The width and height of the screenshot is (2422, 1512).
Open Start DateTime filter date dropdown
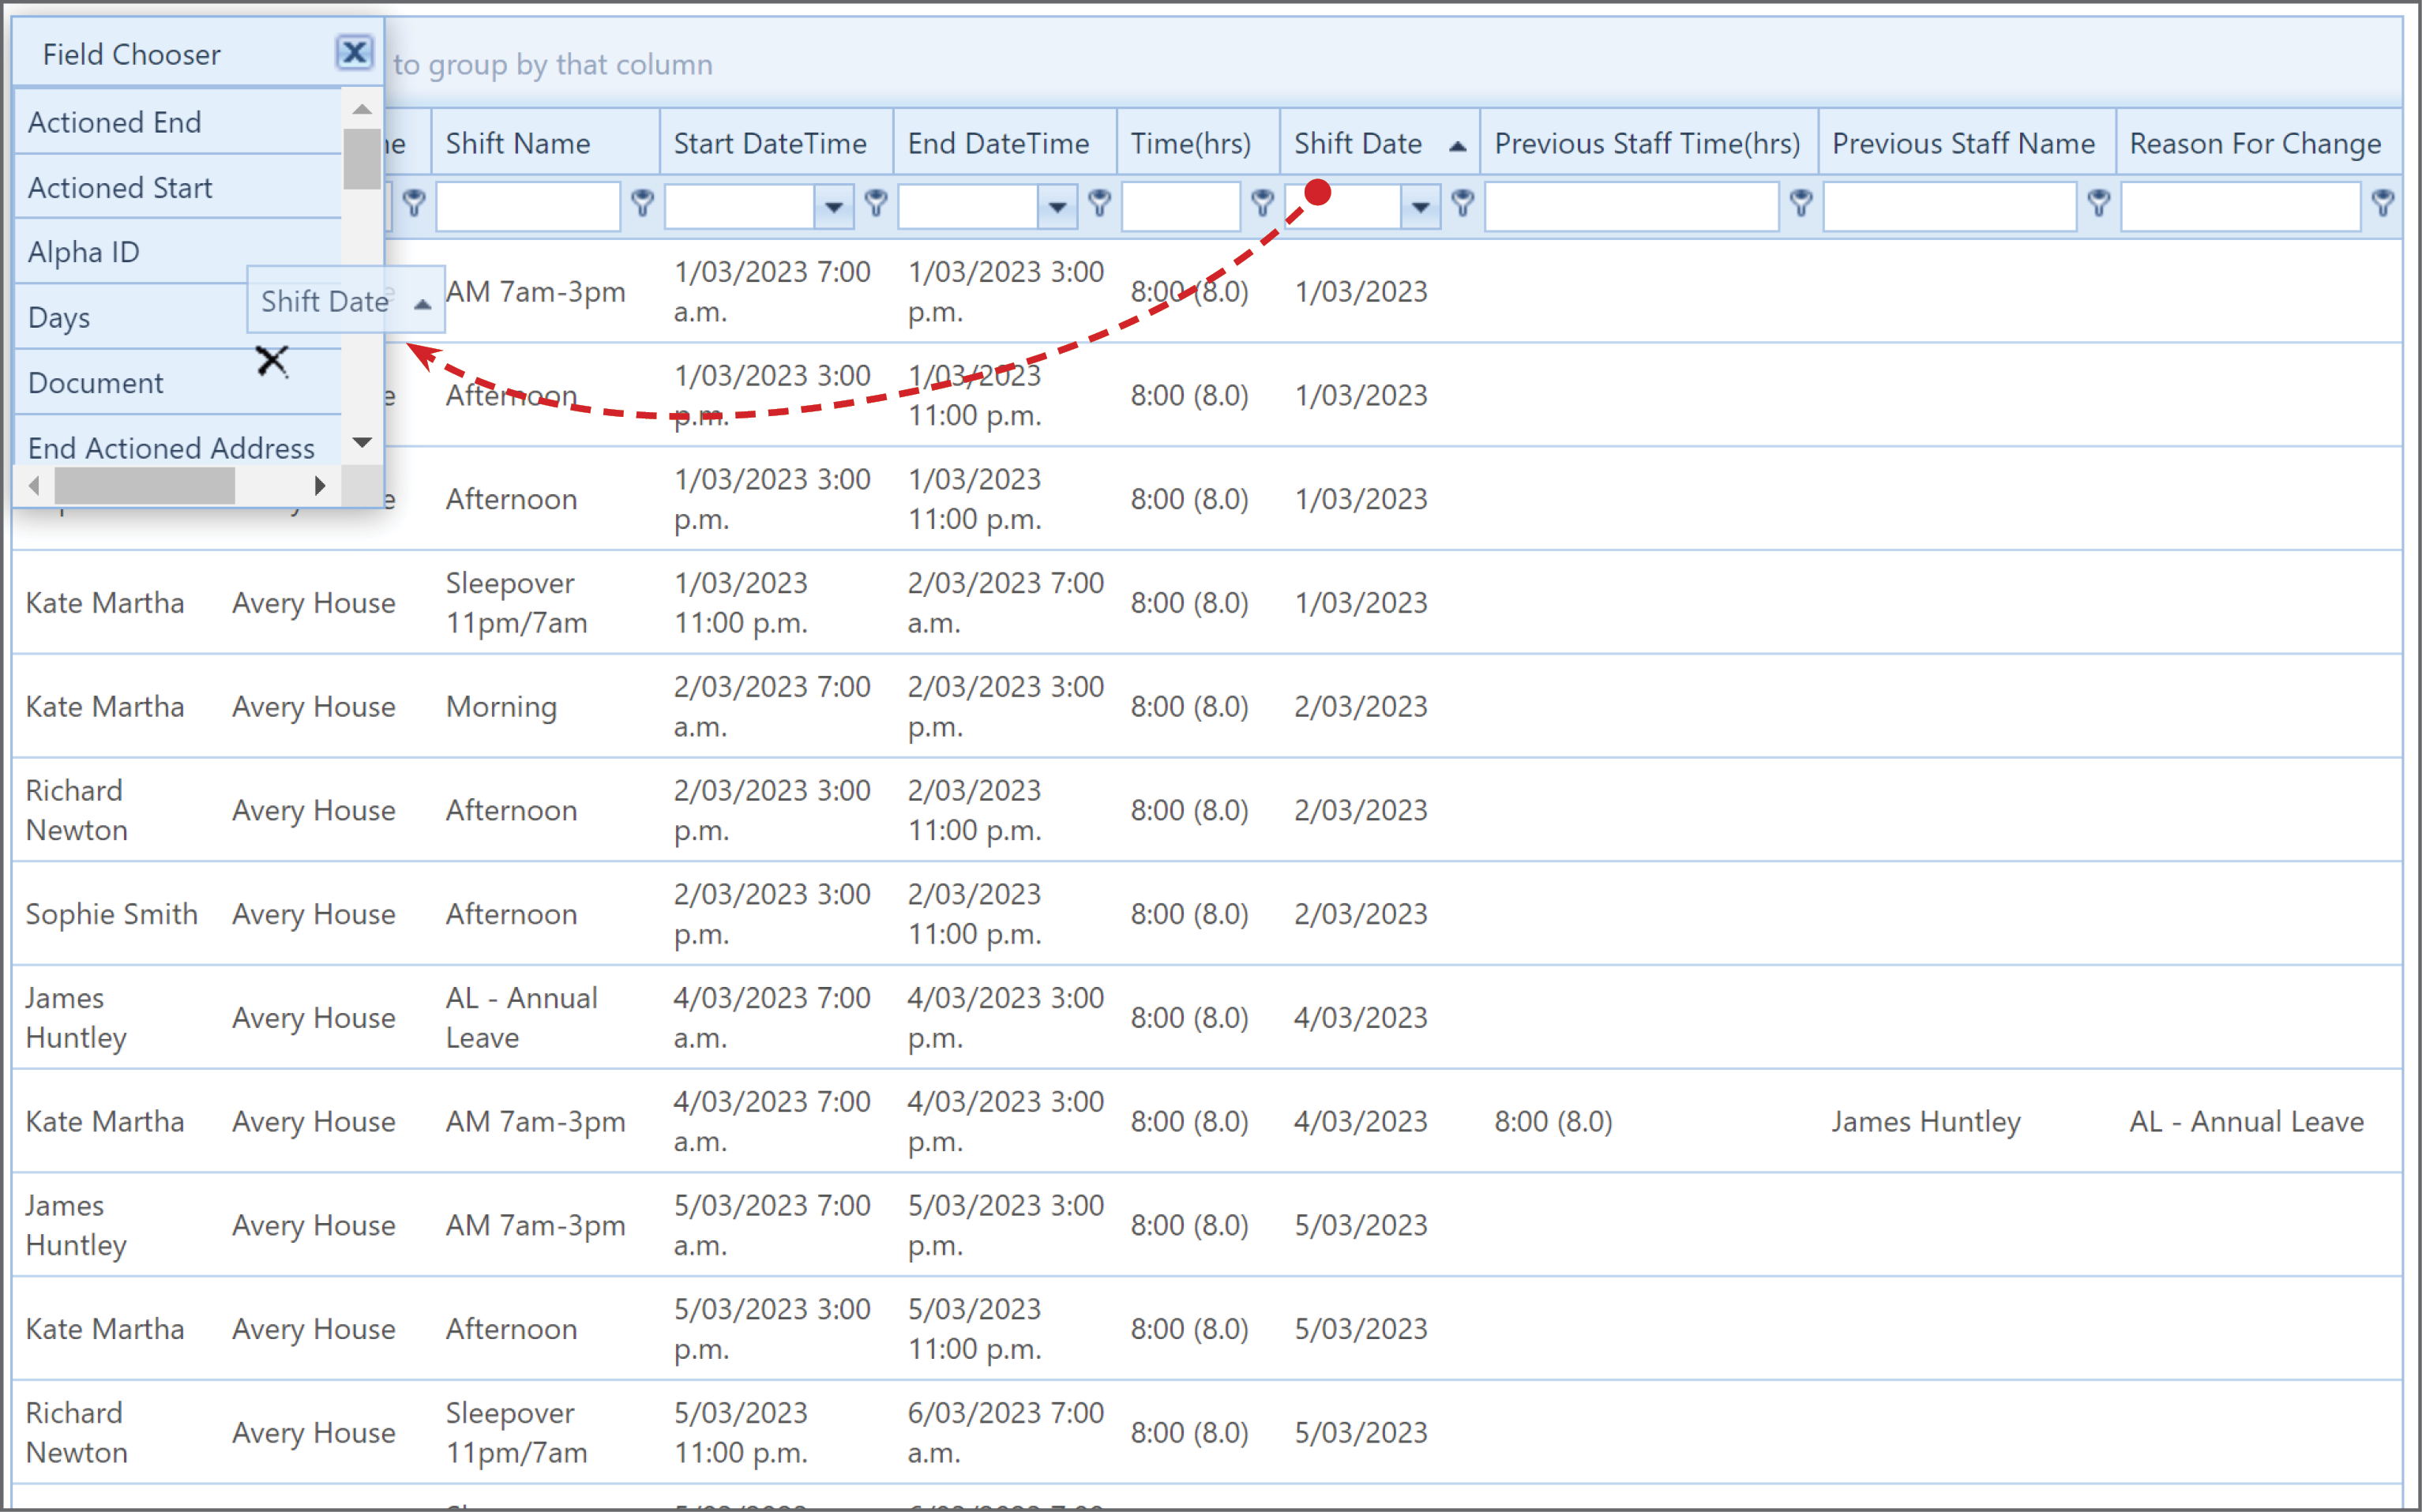pos(834,207)
